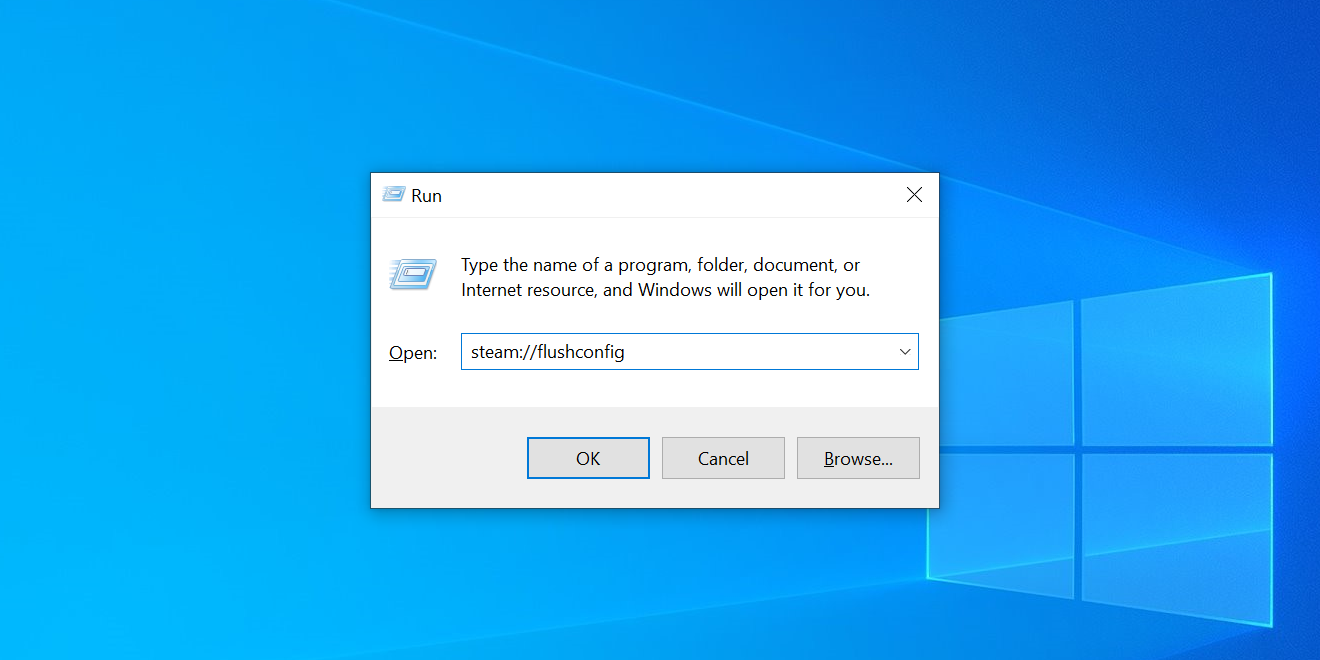Select Cancel to dismiss the dialog
Image resolution: width=1320 pixels, height=660 pixels.
point(723,457)
